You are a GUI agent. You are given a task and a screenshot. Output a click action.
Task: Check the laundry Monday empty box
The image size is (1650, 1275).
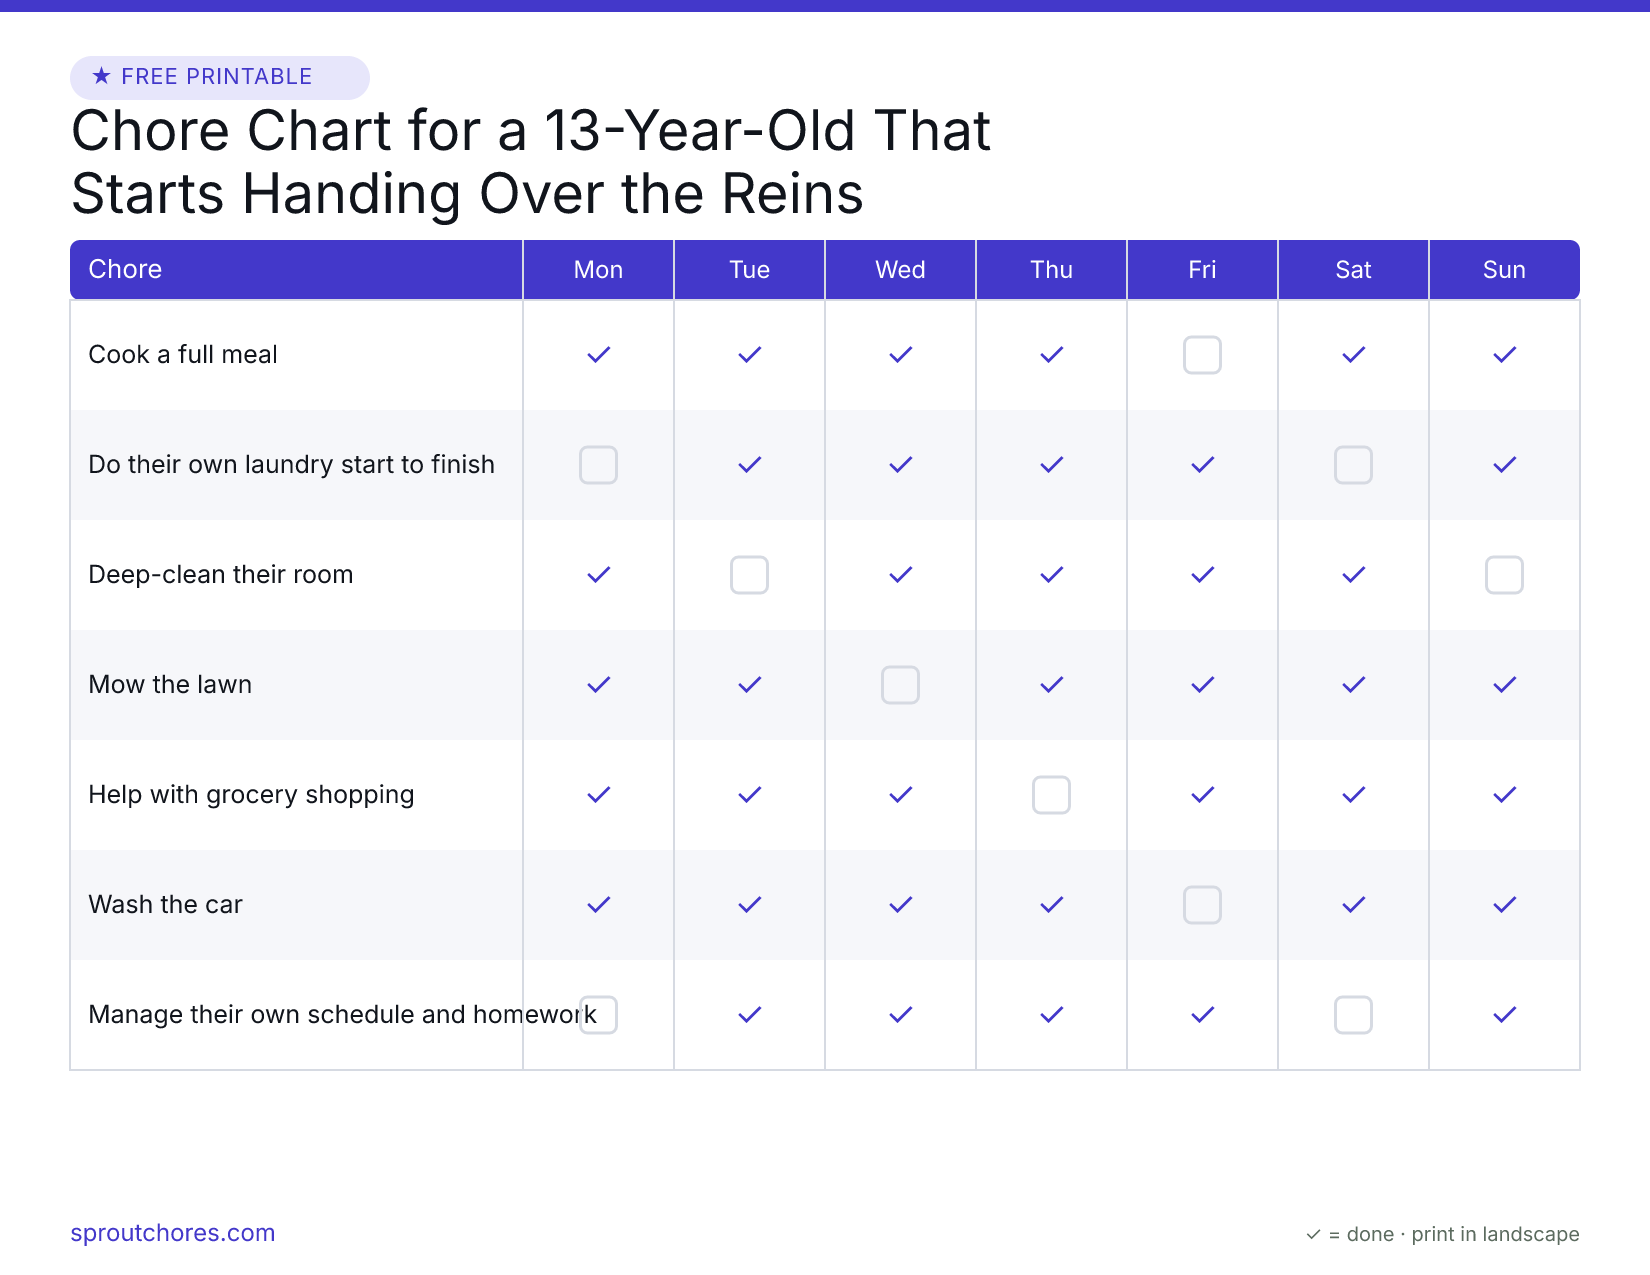click(598, 465)
